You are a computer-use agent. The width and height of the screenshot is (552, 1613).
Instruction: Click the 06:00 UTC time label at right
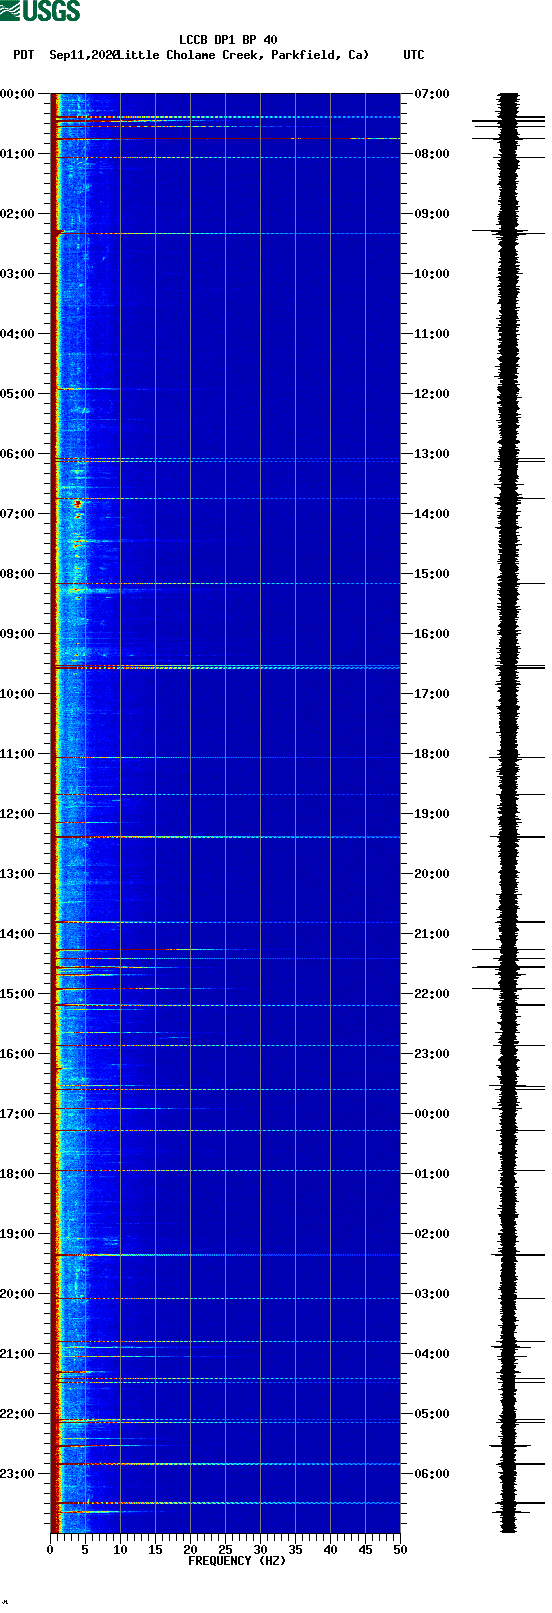tap(432, 1474)
